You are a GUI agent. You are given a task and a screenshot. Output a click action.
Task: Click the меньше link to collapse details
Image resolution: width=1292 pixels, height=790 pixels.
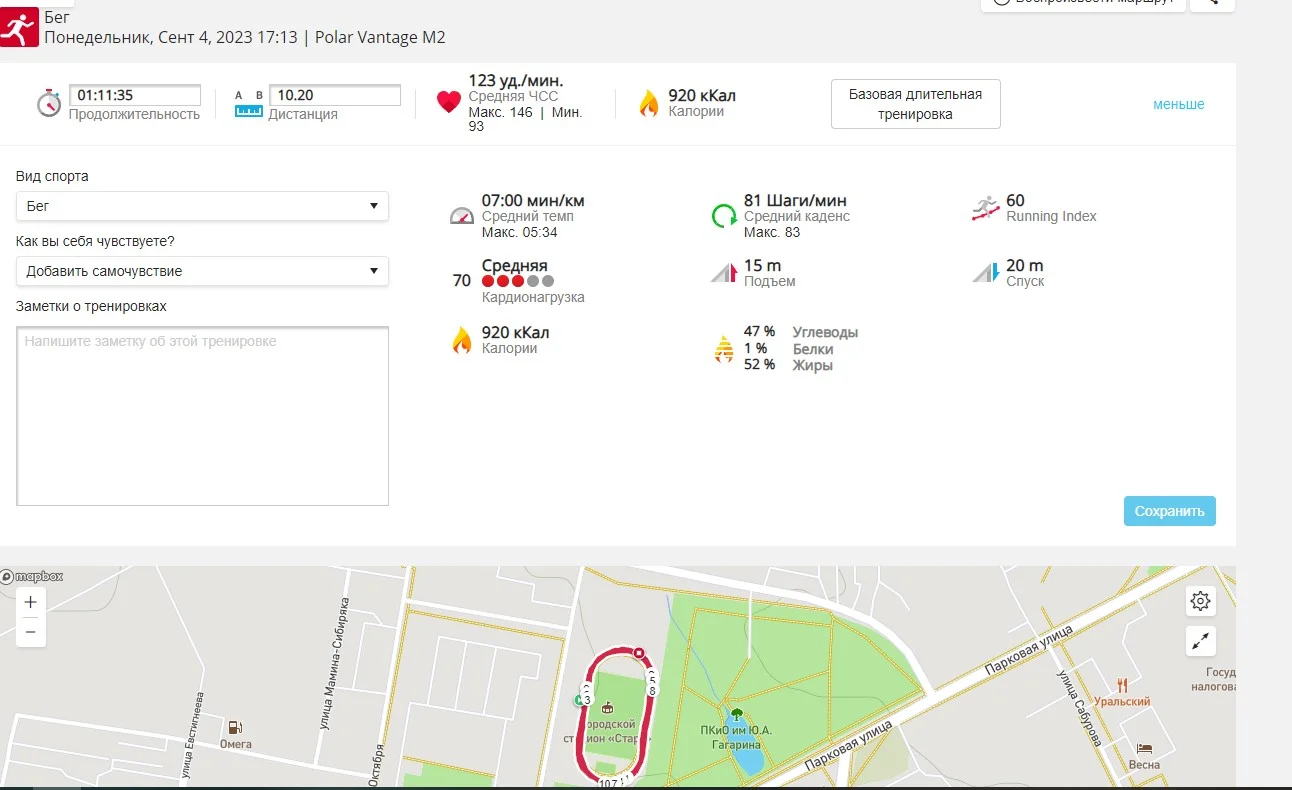click(1179, 104)
